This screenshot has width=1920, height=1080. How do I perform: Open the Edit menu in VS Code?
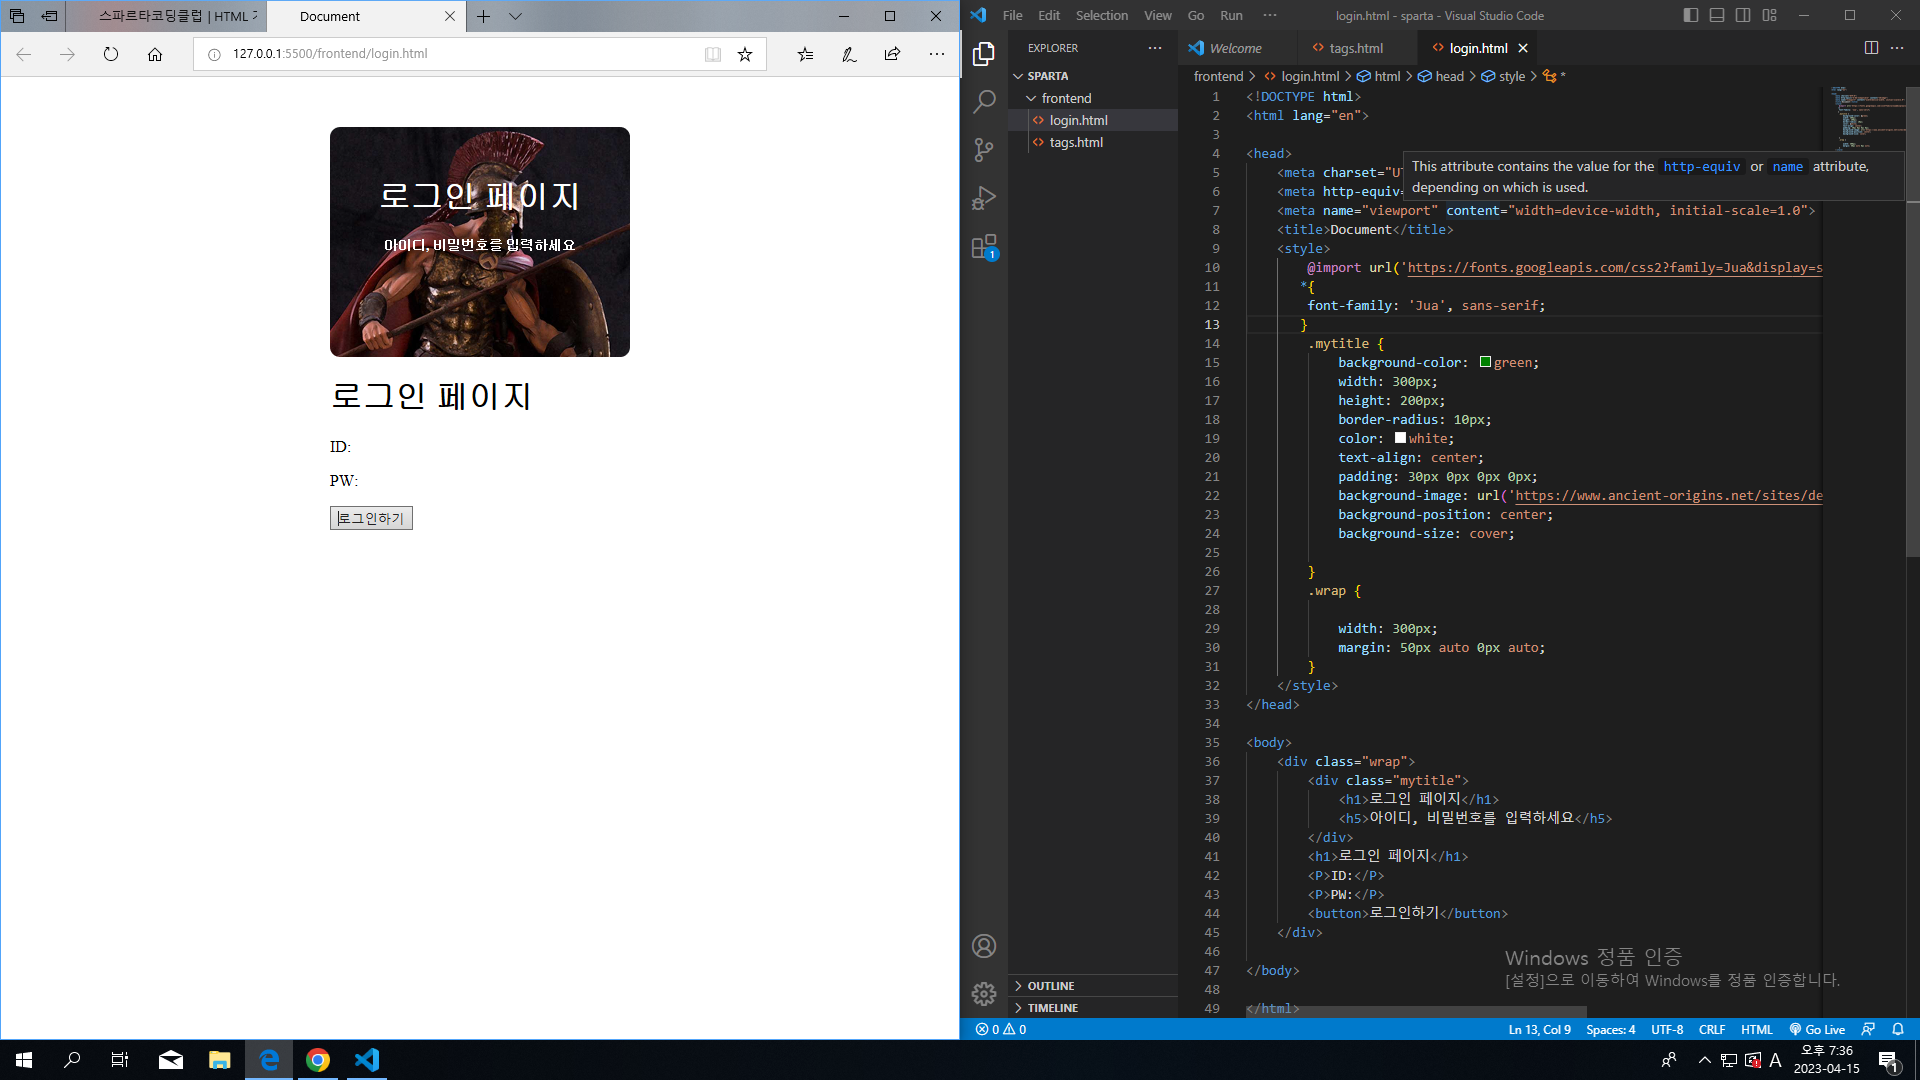[x=1049, y=15]
